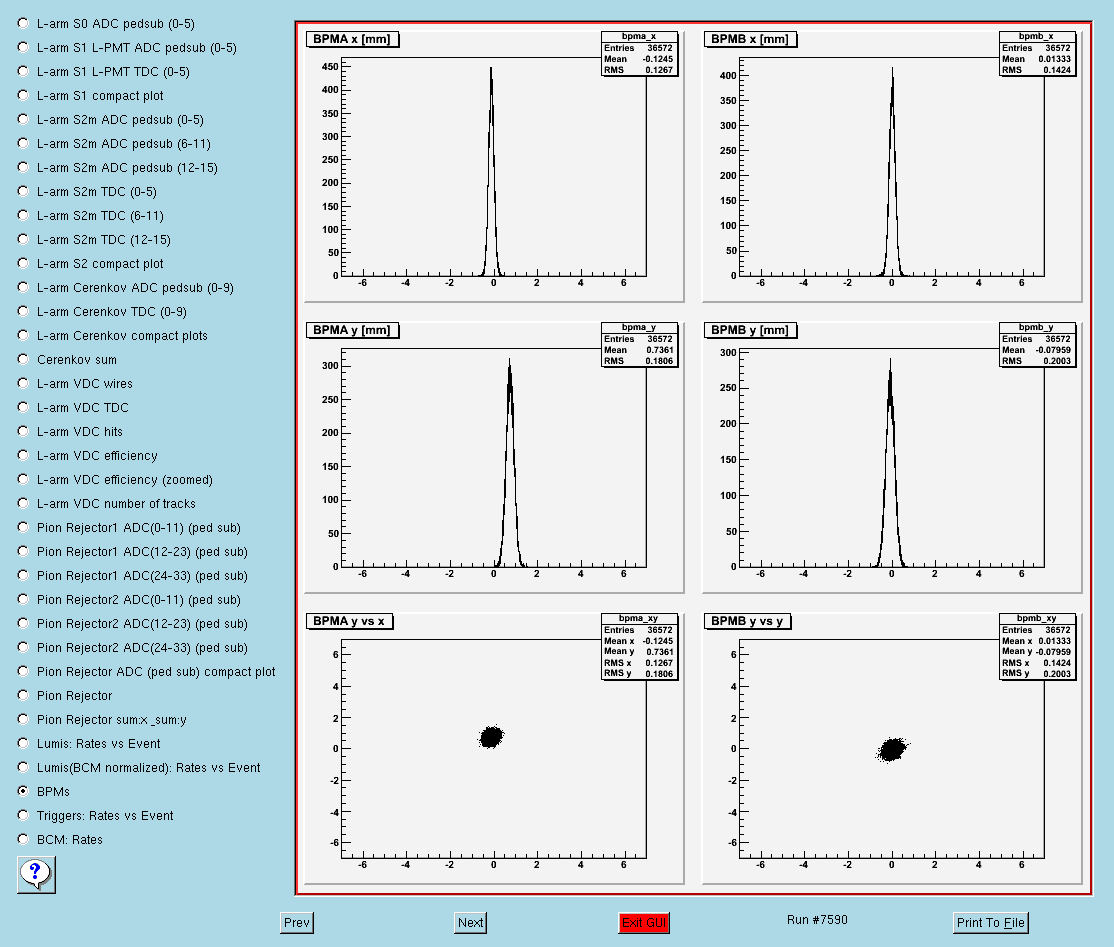Click the selected BPMs radio button

[x=23, y=791]
